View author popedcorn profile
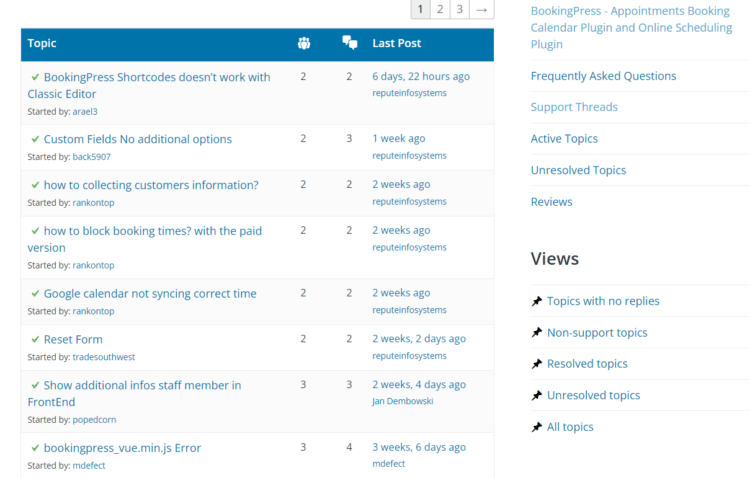 tap(94, 420)
